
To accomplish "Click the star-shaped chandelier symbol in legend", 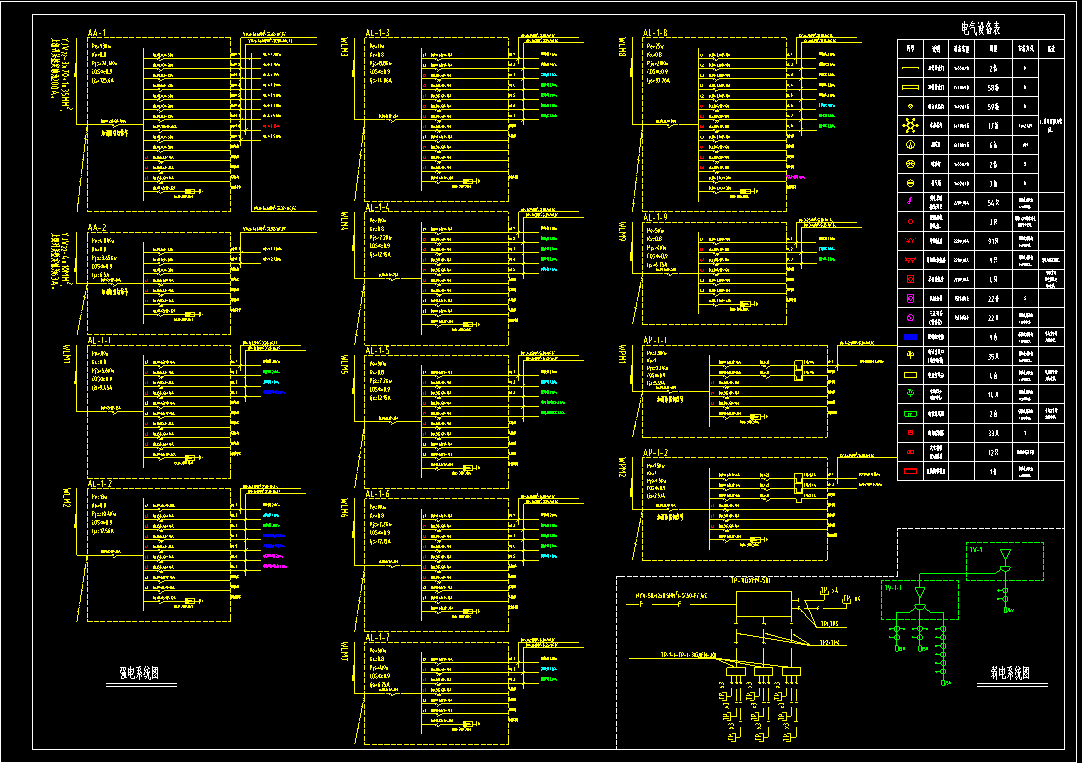I will tap(911, 125).
